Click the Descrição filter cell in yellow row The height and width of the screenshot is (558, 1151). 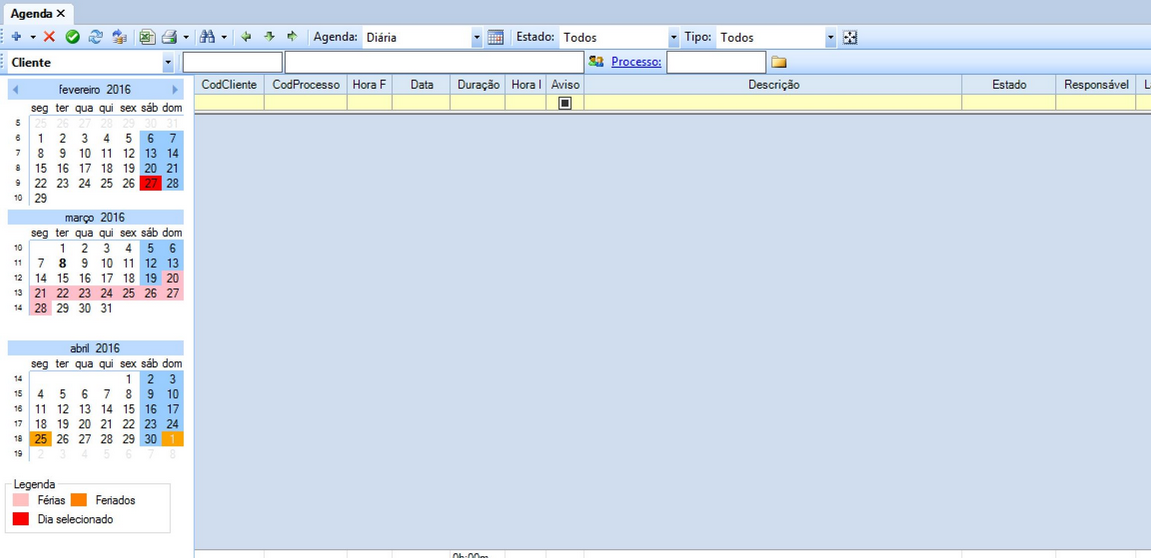point(774,104)
